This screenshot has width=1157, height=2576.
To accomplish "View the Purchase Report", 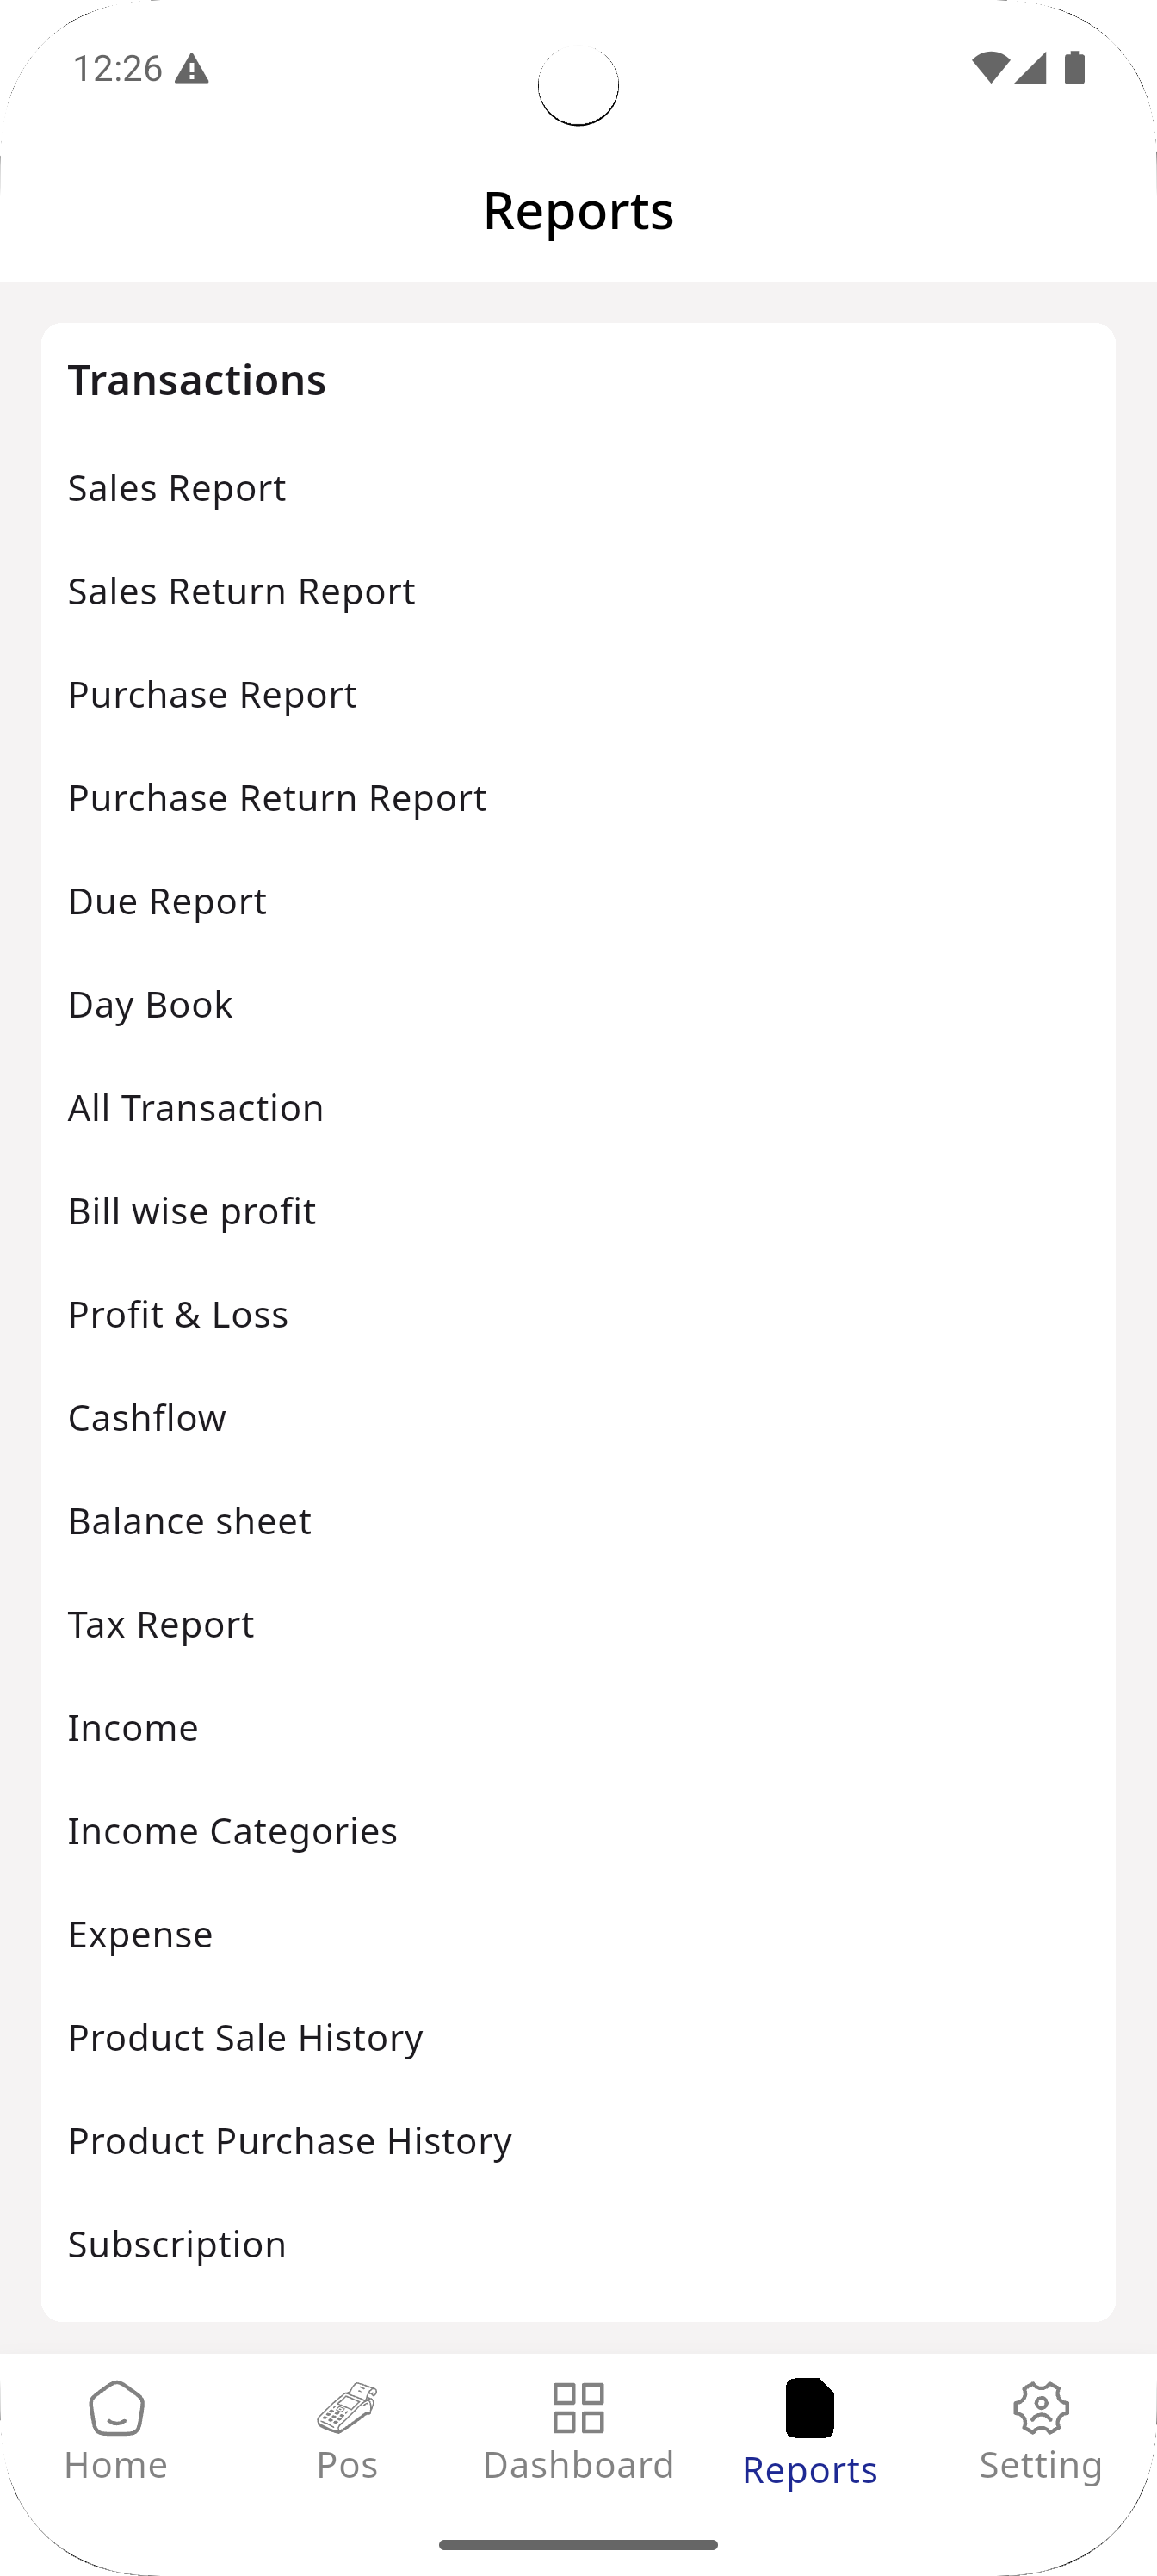I will (212, 695).
